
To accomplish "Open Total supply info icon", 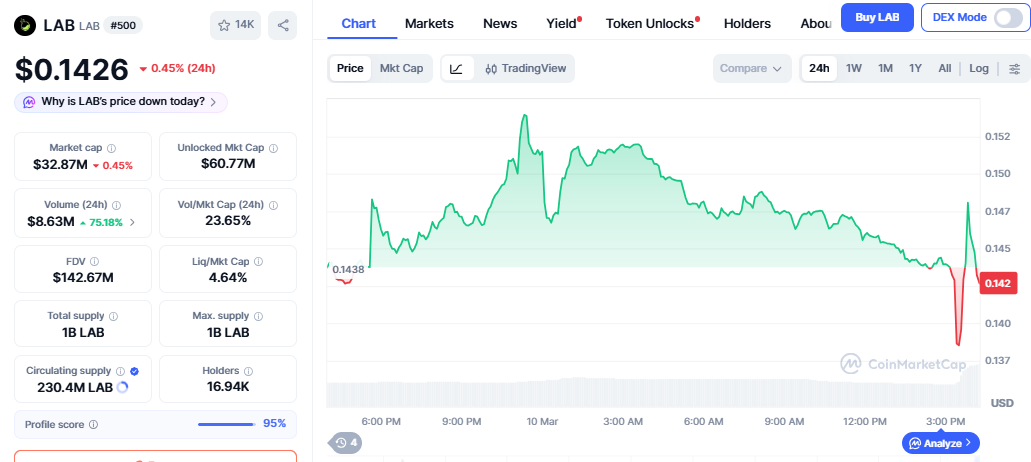I will [114, 316].
